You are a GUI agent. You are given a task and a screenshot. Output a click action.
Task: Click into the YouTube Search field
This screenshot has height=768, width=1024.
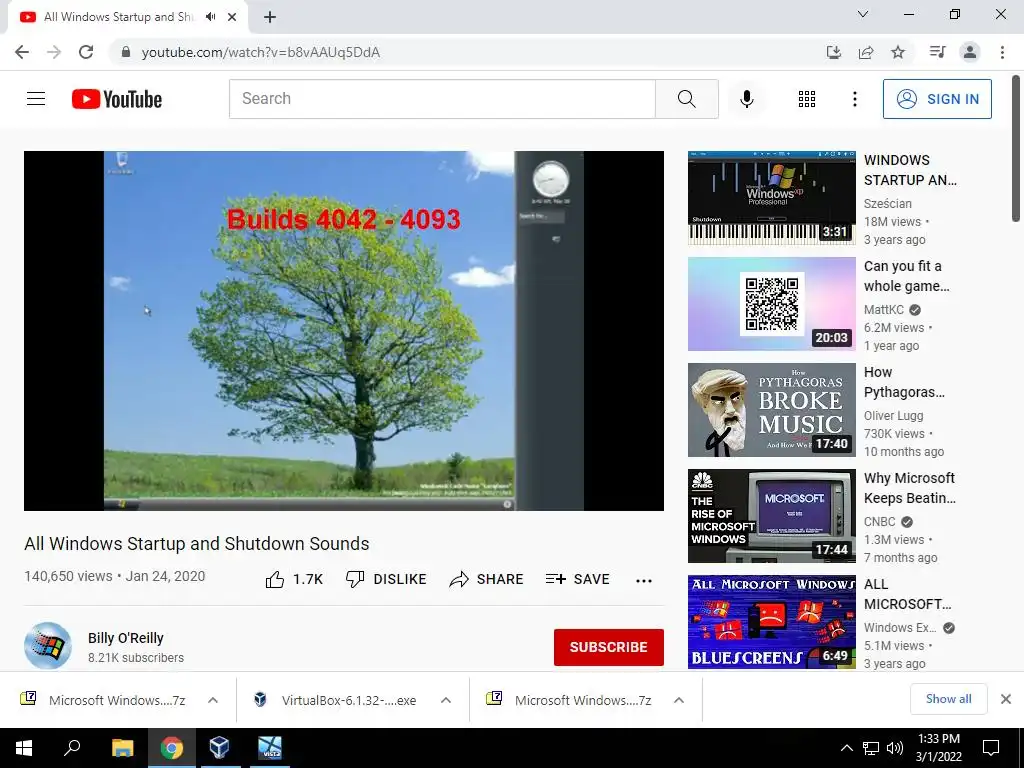point(442,99)
